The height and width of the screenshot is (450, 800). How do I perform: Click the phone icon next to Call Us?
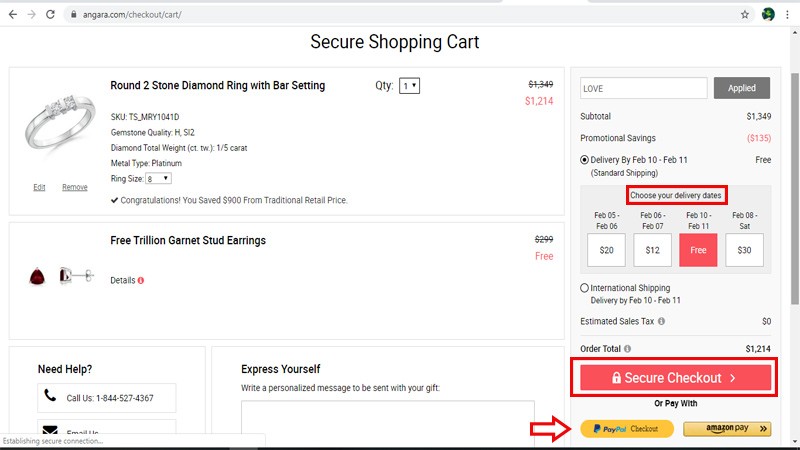(x=50, y=397)
